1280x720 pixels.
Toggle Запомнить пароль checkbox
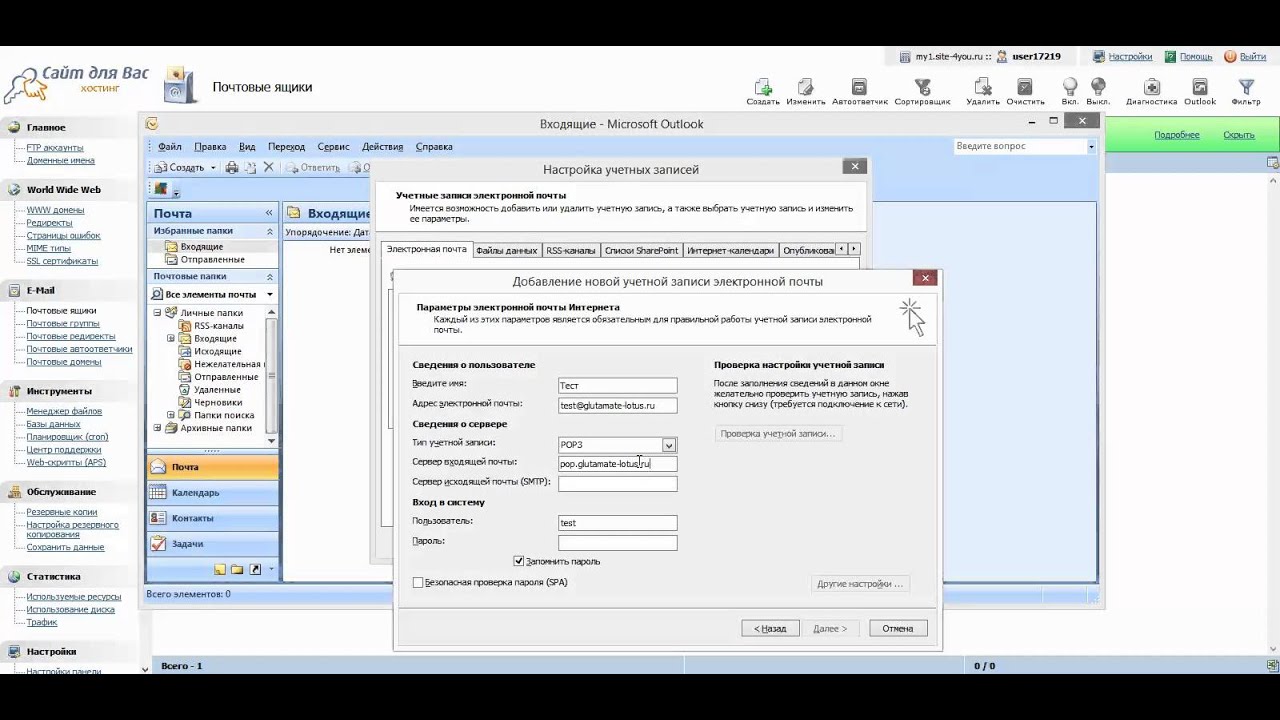(x=519, y=562)
